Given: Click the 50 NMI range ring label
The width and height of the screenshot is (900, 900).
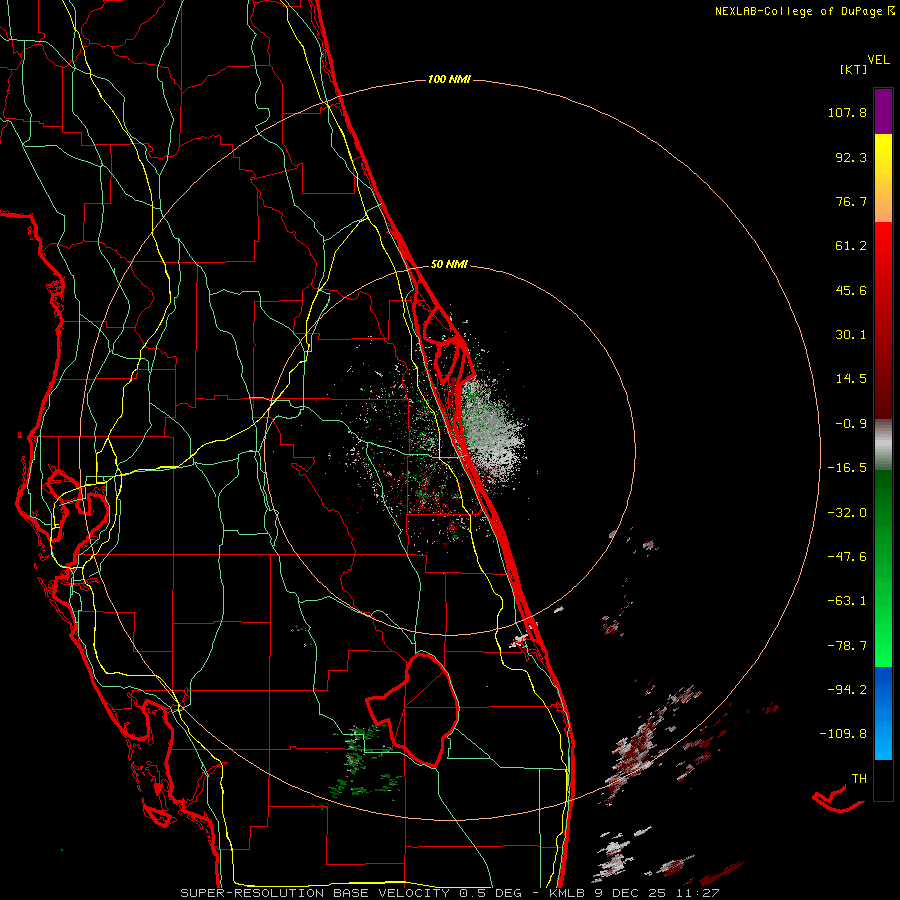Looking at the screenshot, I should 449,265.
